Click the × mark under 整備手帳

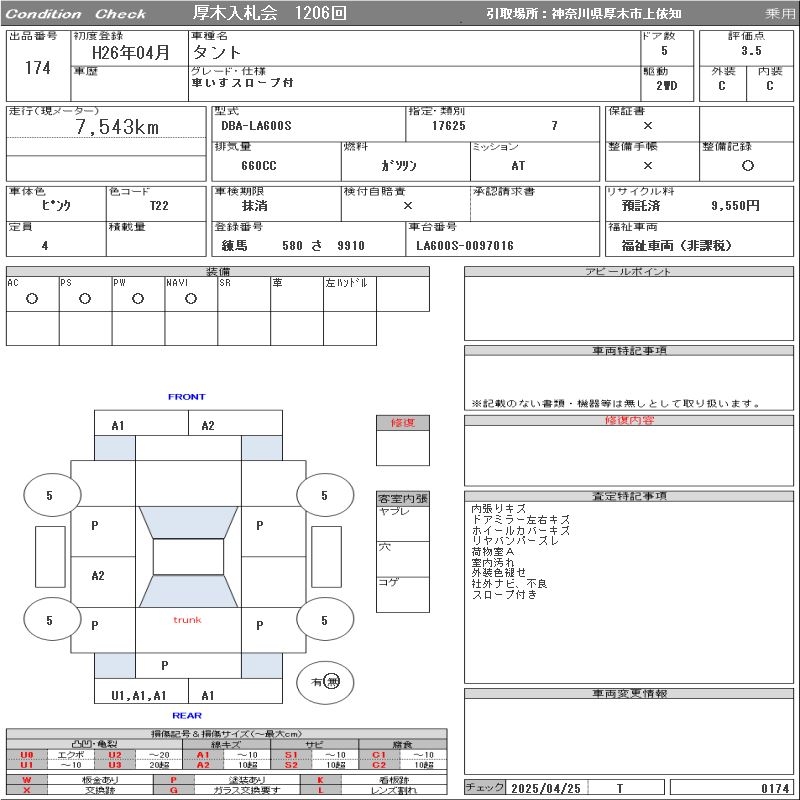pyautogui.click(x=647, y=165)
